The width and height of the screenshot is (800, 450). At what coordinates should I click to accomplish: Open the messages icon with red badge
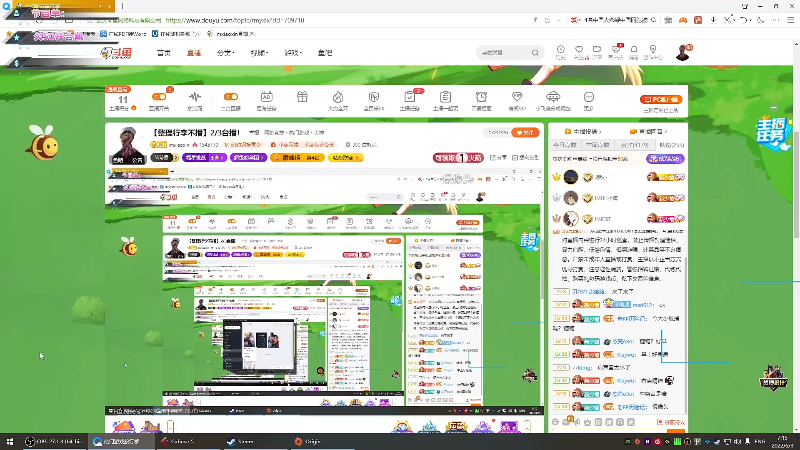(x=616, y=49)
